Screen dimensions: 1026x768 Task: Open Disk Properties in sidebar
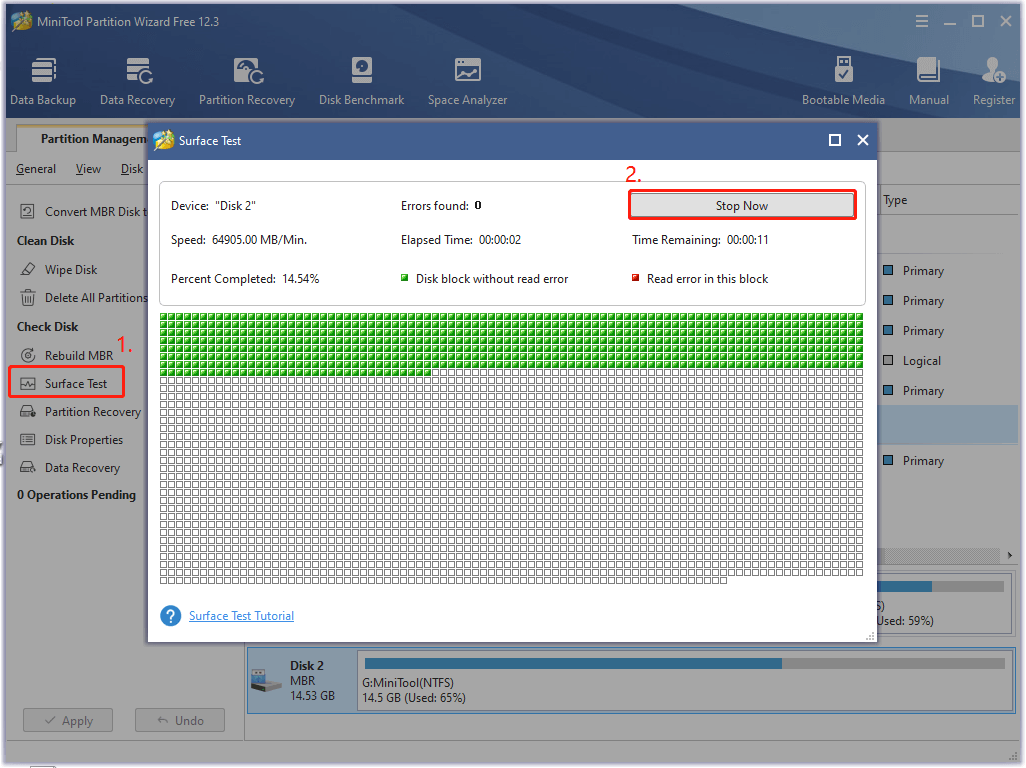[71, 440]
